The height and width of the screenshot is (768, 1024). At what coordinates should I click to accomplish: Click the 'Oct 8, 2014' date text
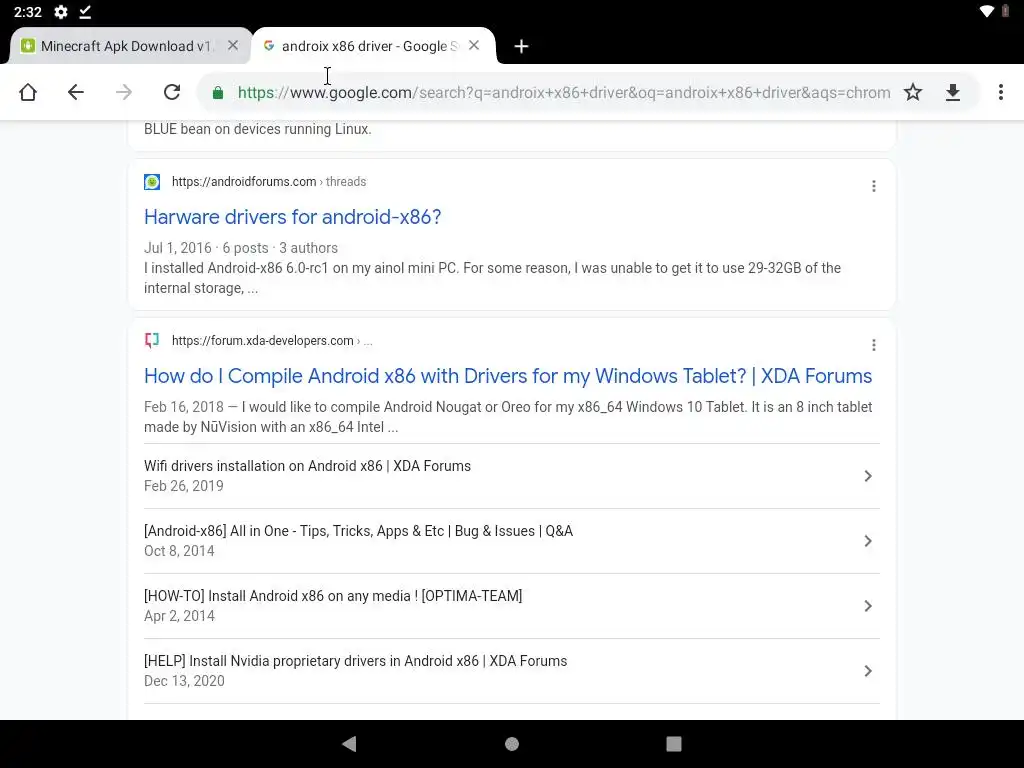[x=179, y=551]
